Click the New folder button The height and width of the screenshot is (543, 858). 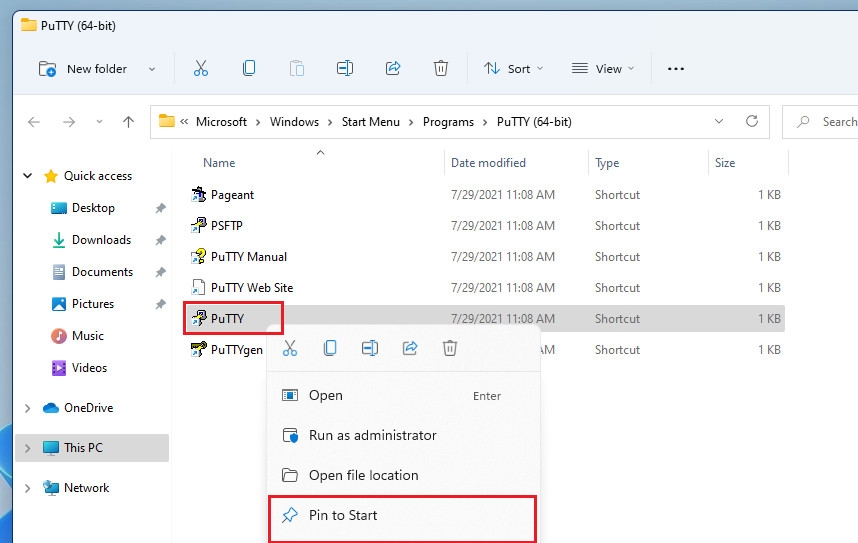click(84, 69)
